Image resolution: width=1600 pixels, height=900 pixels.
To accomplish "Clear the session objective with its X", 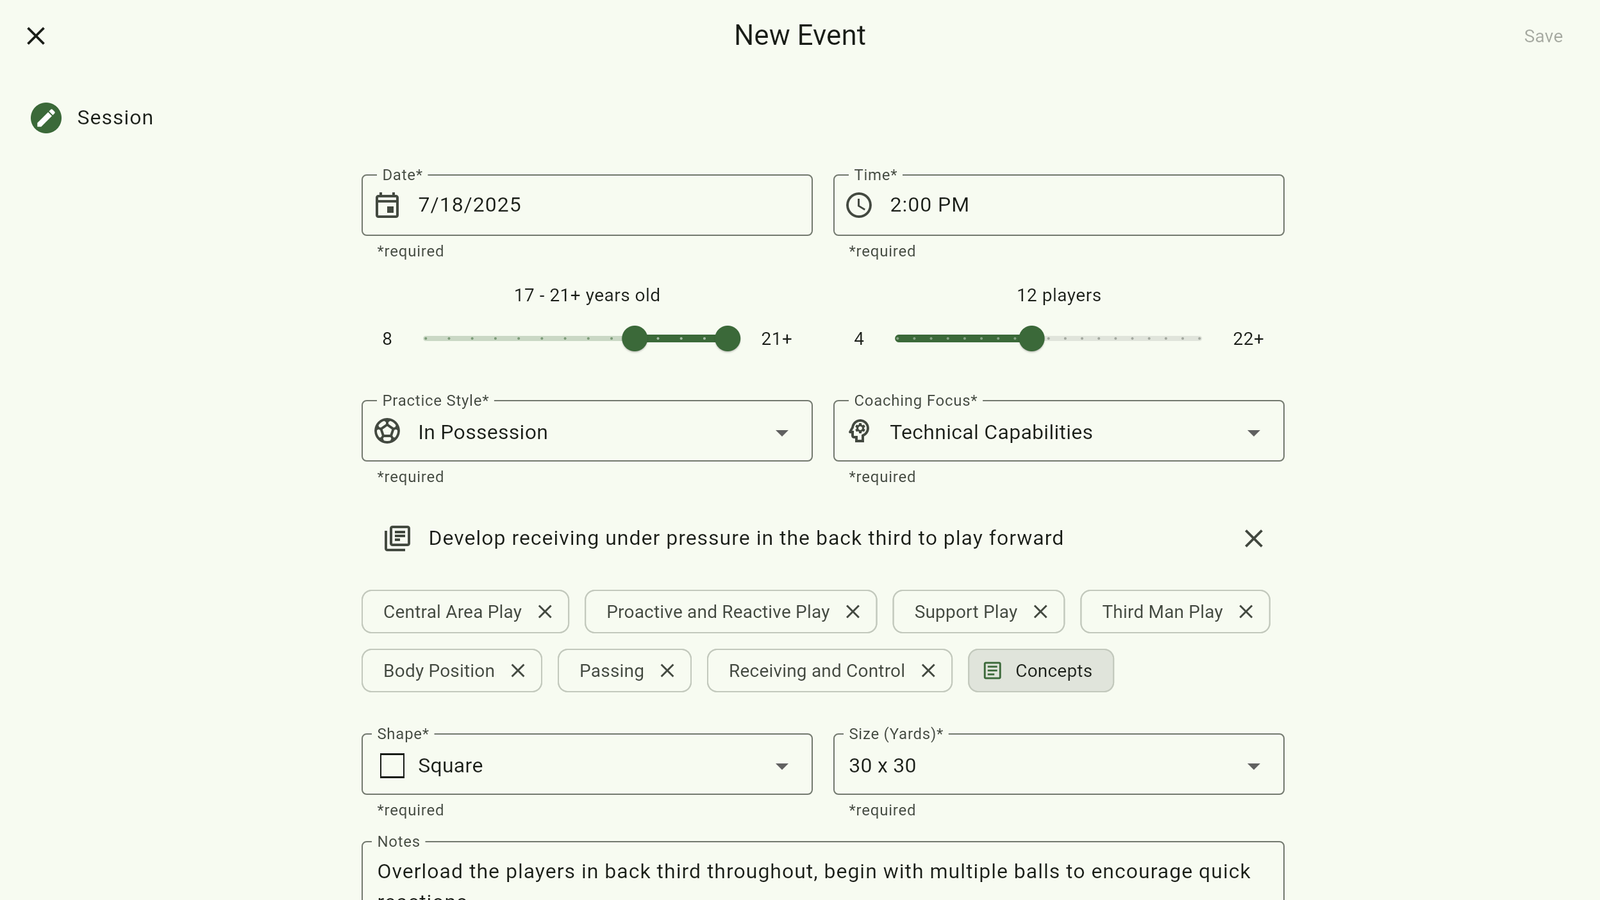I will click(x=1253, y=539).
